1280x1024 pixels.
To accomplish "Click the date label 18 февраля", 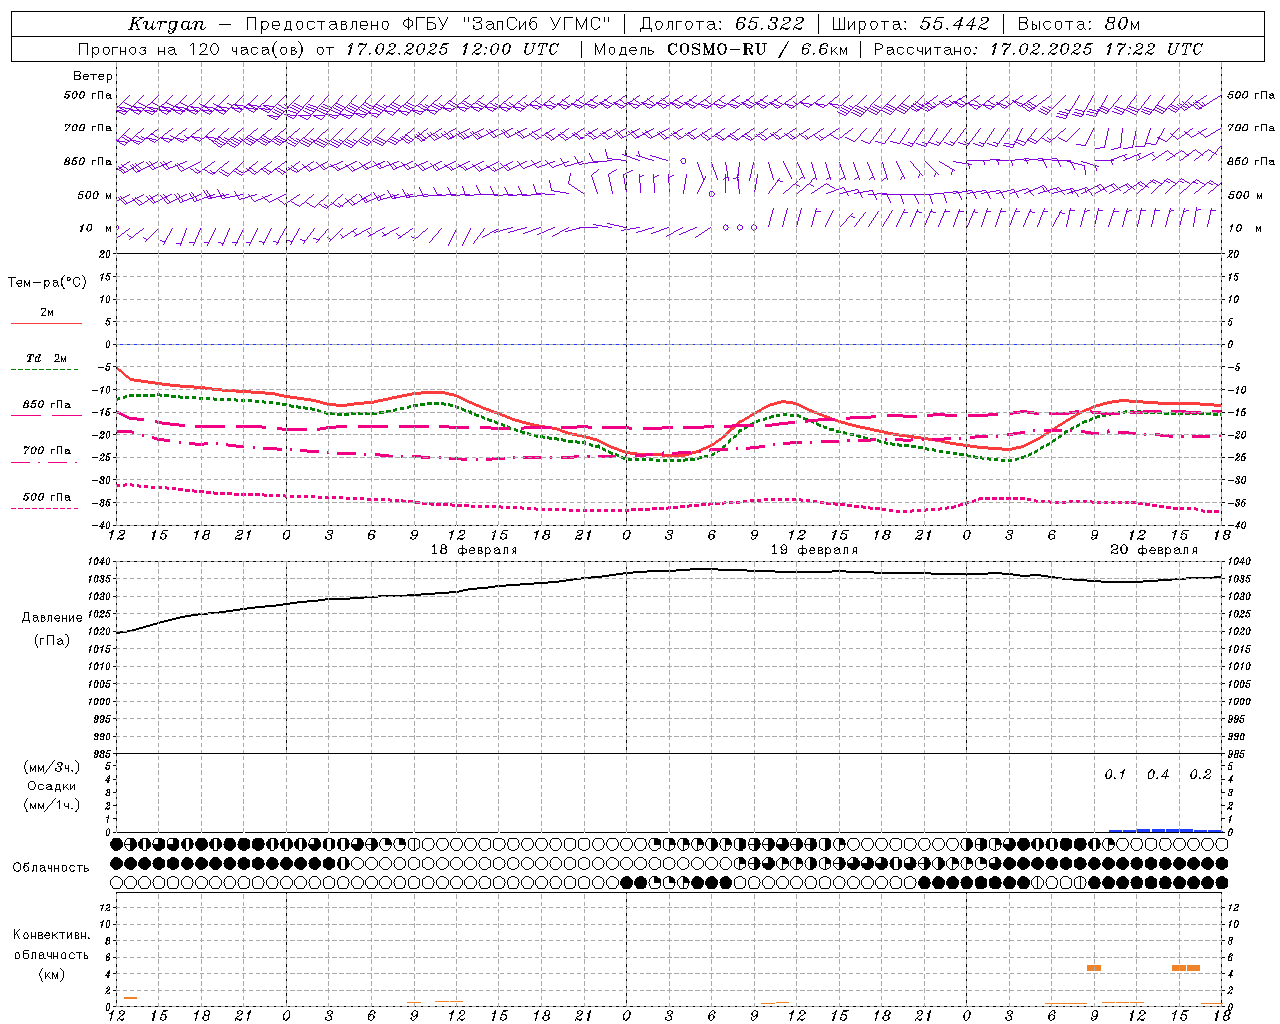I will coord(474,550).
